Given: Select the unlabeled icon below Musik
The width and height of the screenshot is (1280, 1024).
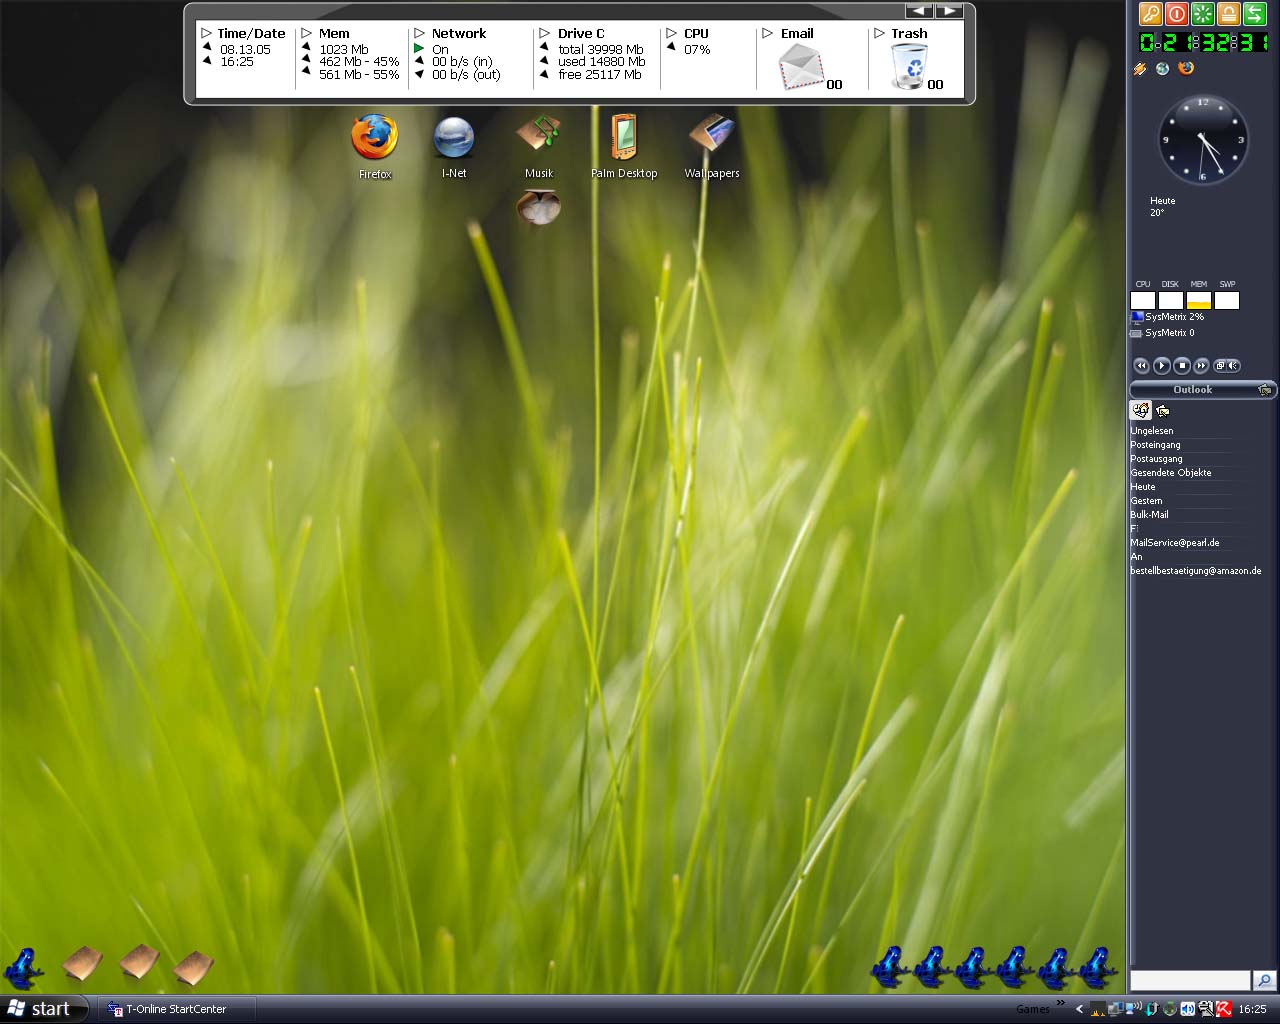Looking at the screenshot, I should [x=538, y=207].
